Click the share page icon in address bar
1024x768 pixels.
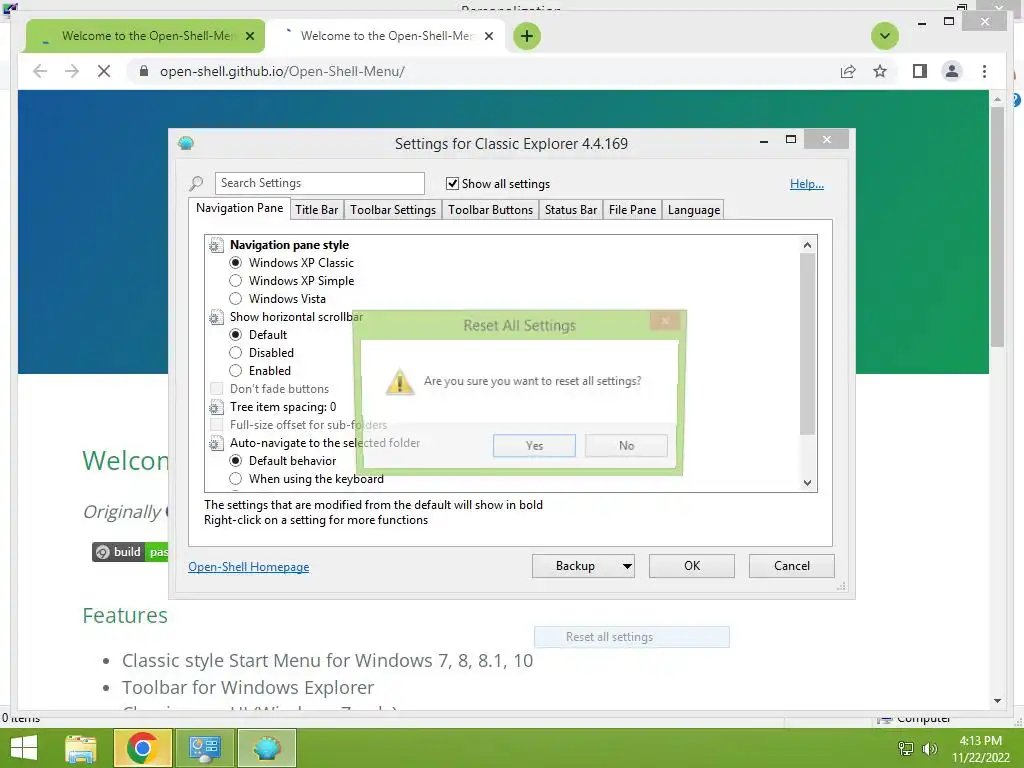coord(848,71)
